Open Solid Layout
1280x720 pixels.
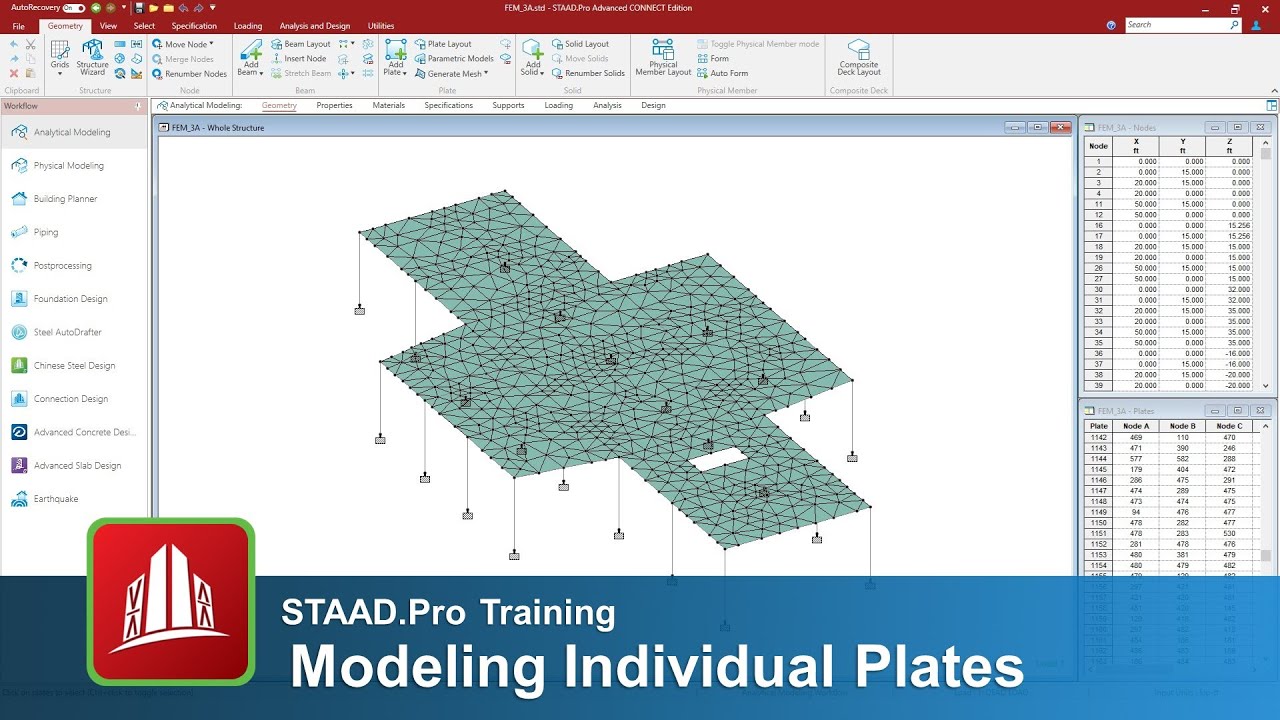(580, 44)
